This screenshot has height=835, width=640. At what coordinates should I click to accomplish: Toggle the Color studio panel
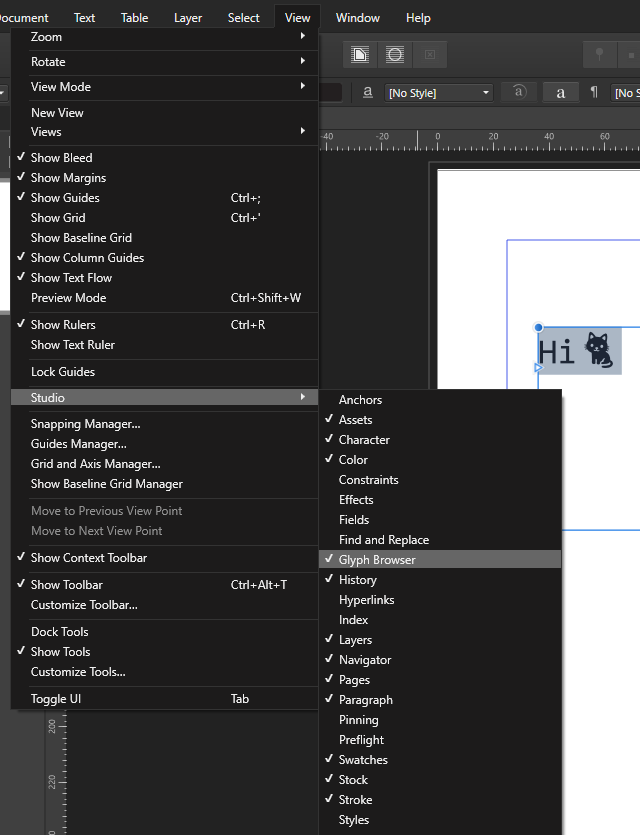click(440, 460)
